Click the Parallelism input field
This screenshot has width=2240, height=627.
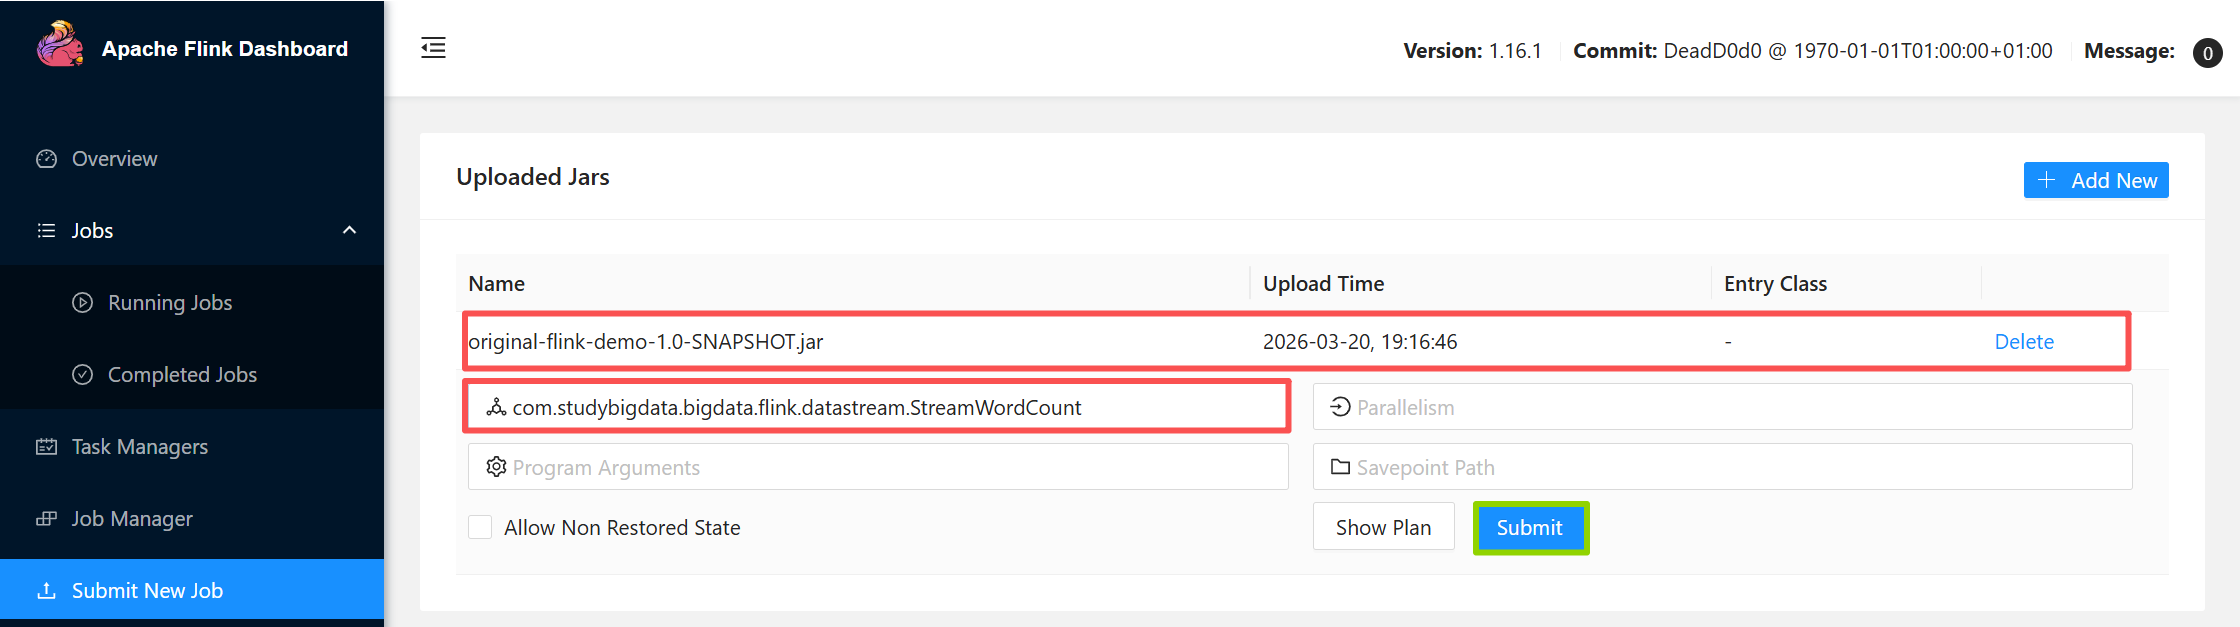click(1722, 407)
